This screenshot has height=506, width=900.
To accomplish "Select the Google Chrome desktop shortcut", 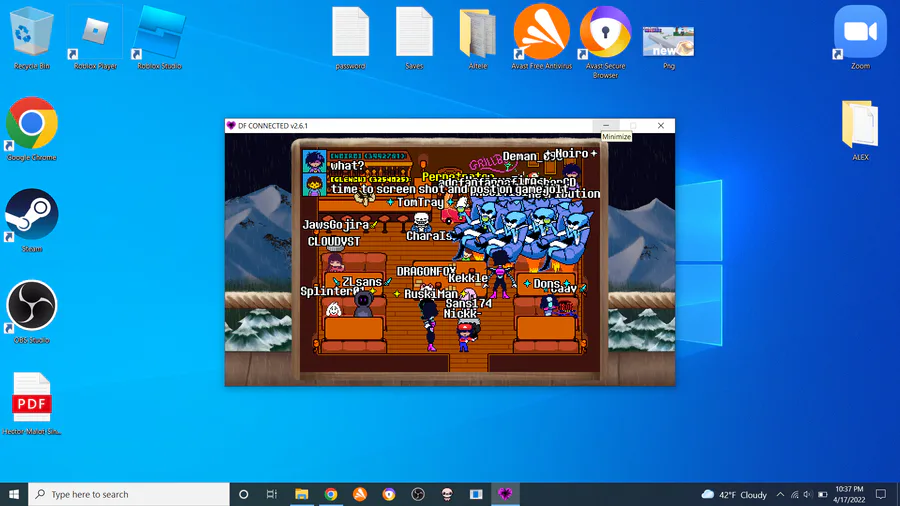I will click(x=32, y=130).
